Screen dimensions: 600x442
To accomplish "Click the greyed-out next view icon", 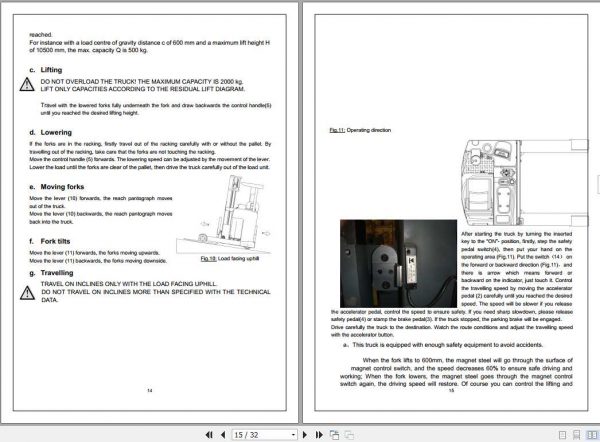I will point(349,435).
